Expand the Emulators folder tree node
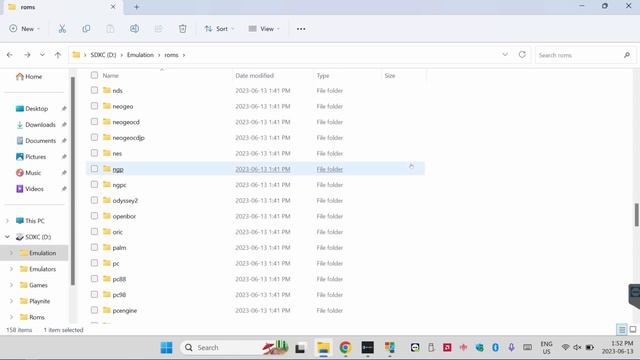The width and height of the screenshot is (640, 360). click(11, 269)
